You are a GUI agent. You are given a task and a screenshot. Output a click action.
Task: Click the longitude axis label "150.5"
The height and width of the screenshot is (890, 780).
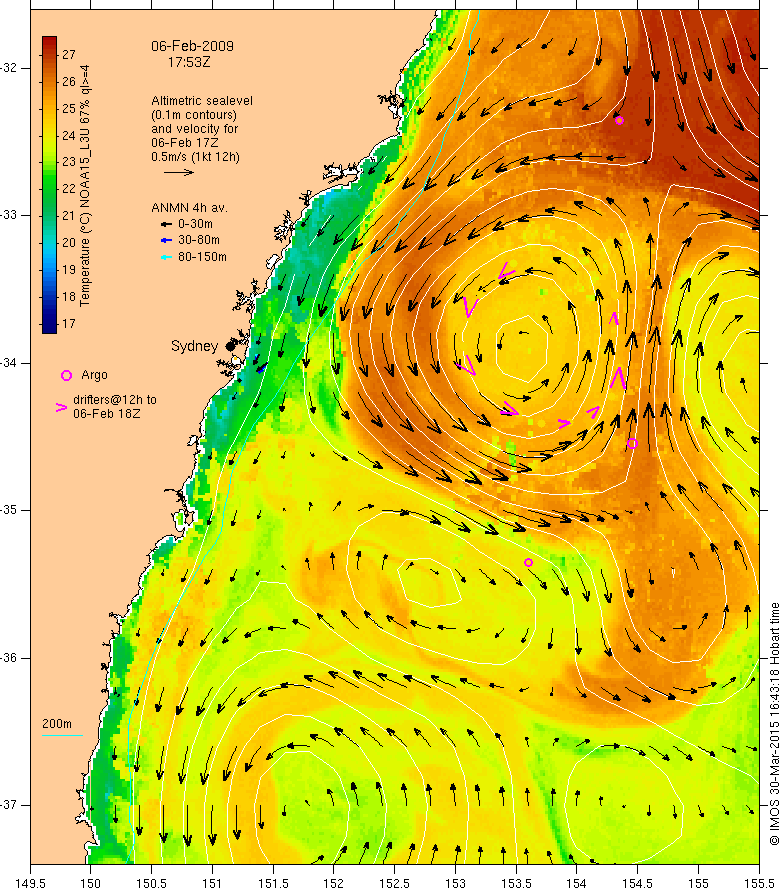[152, 883]
